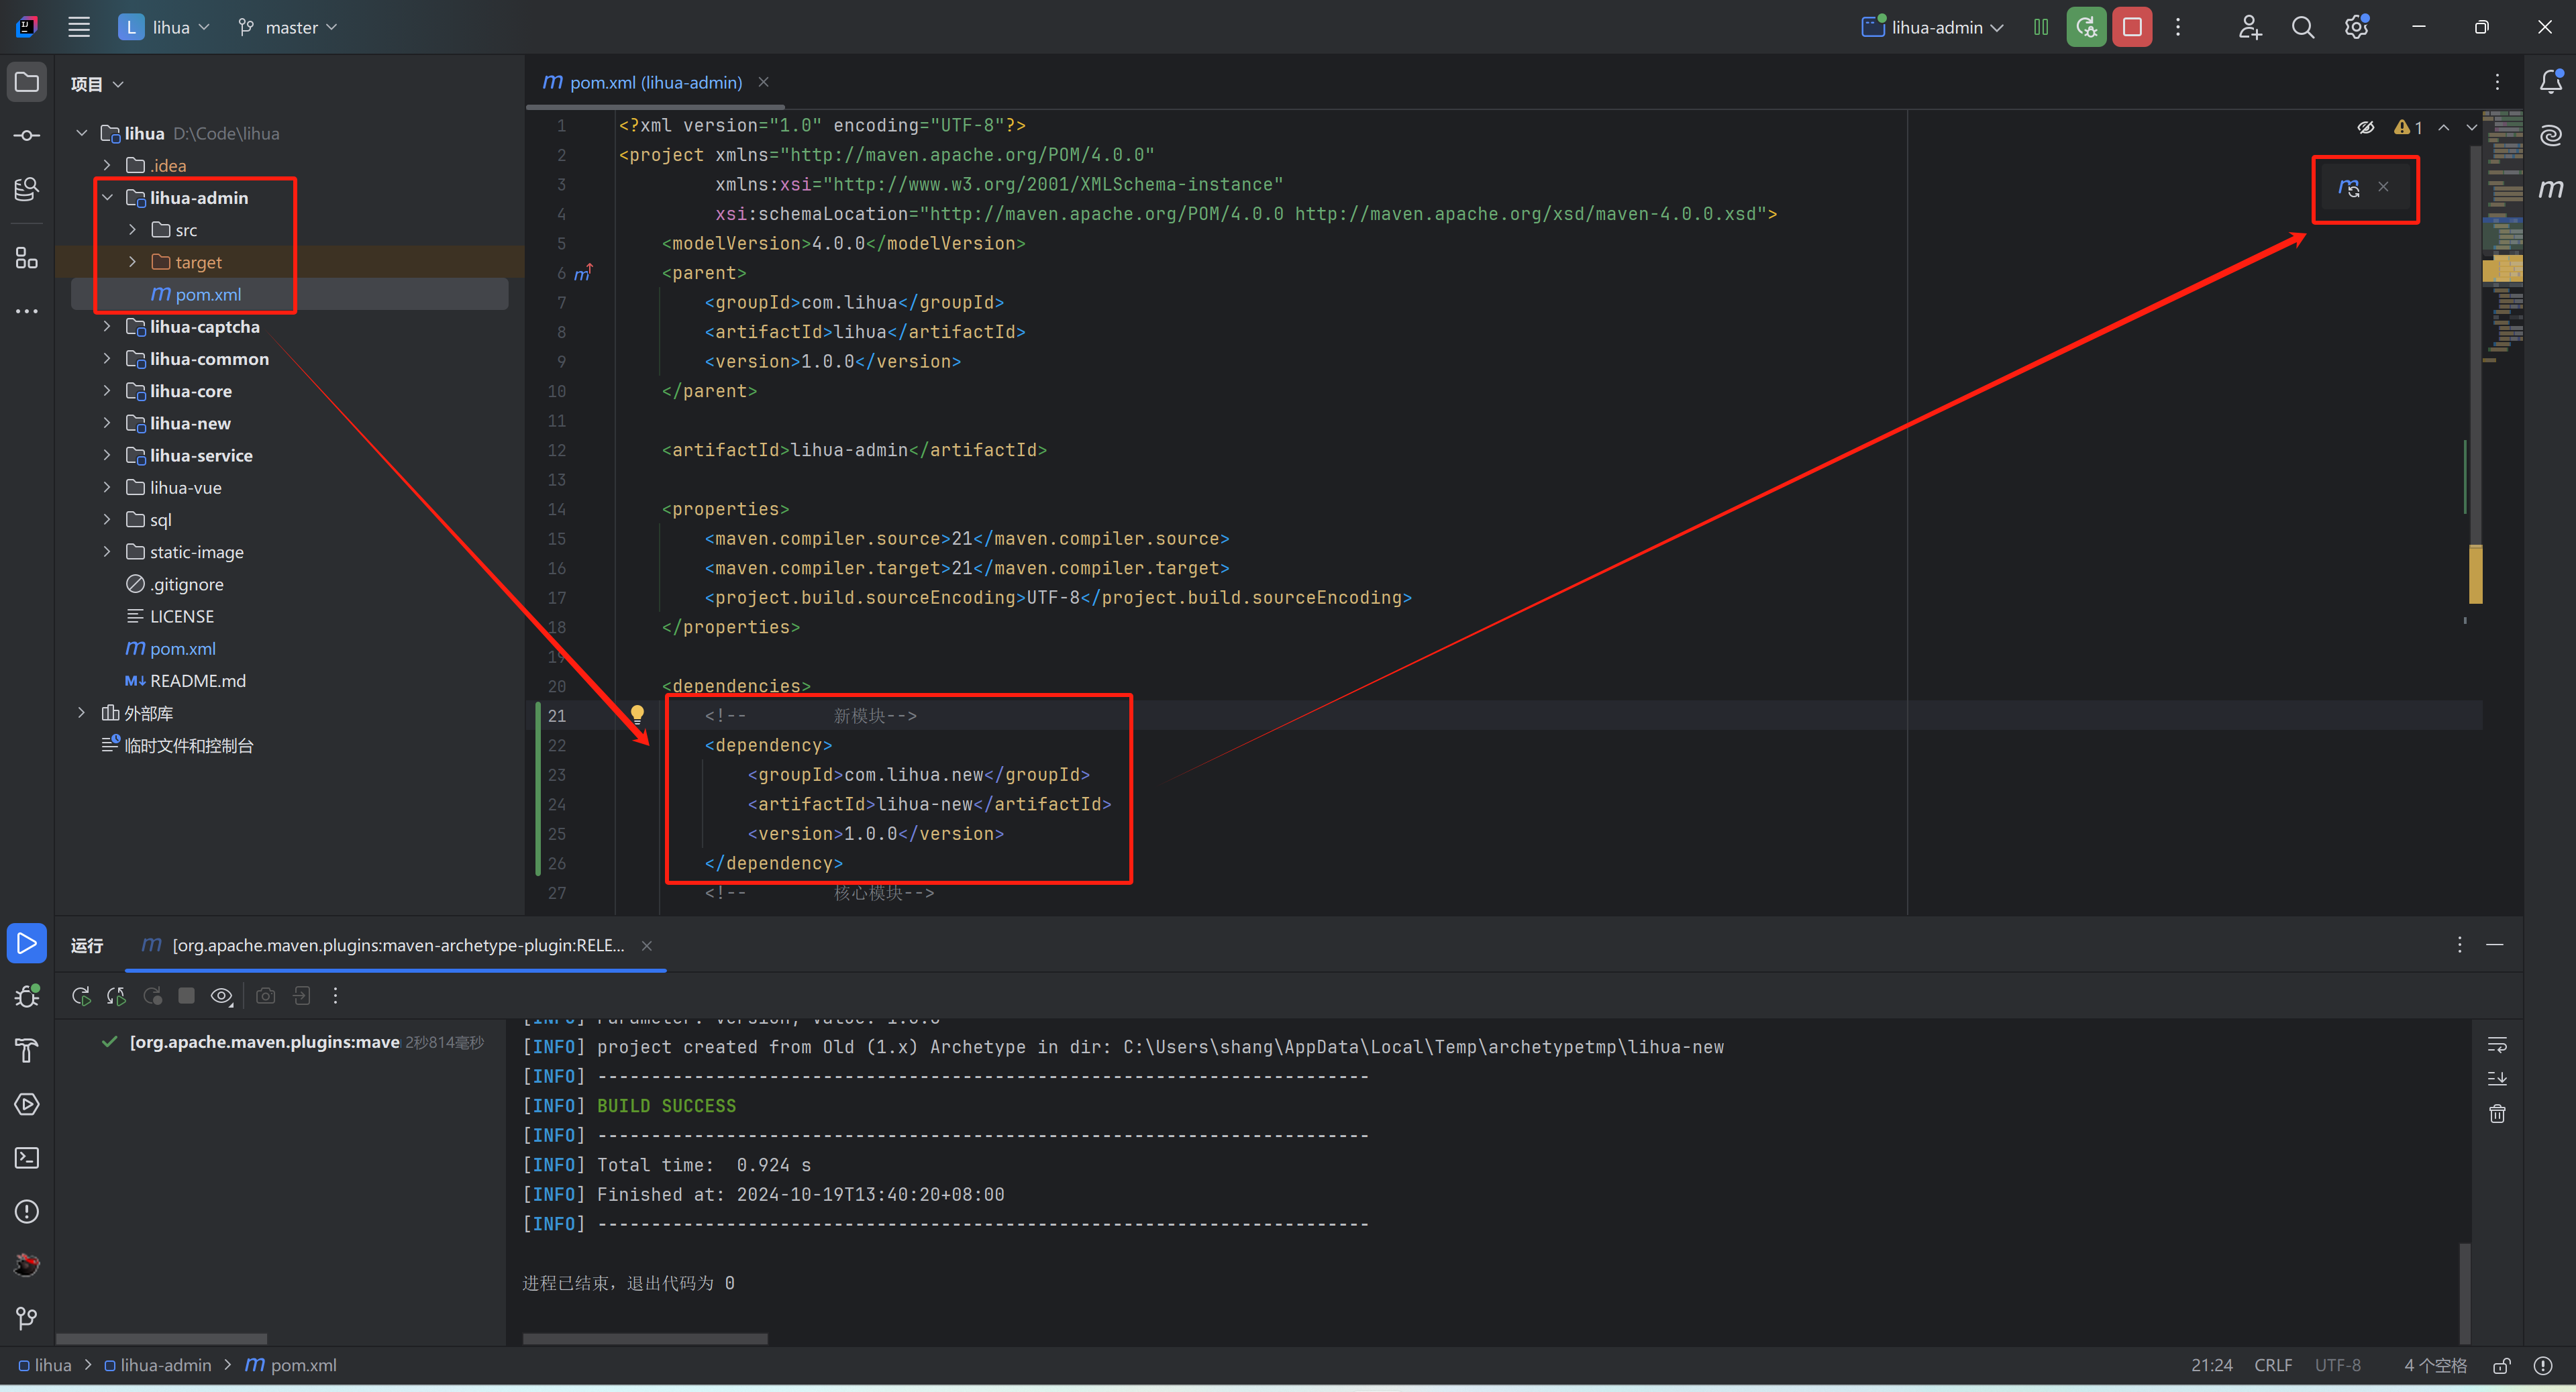Toggle reader mode eye icon in editor
This screenshot has height=1392, width=2576.
pos(2365,127)
